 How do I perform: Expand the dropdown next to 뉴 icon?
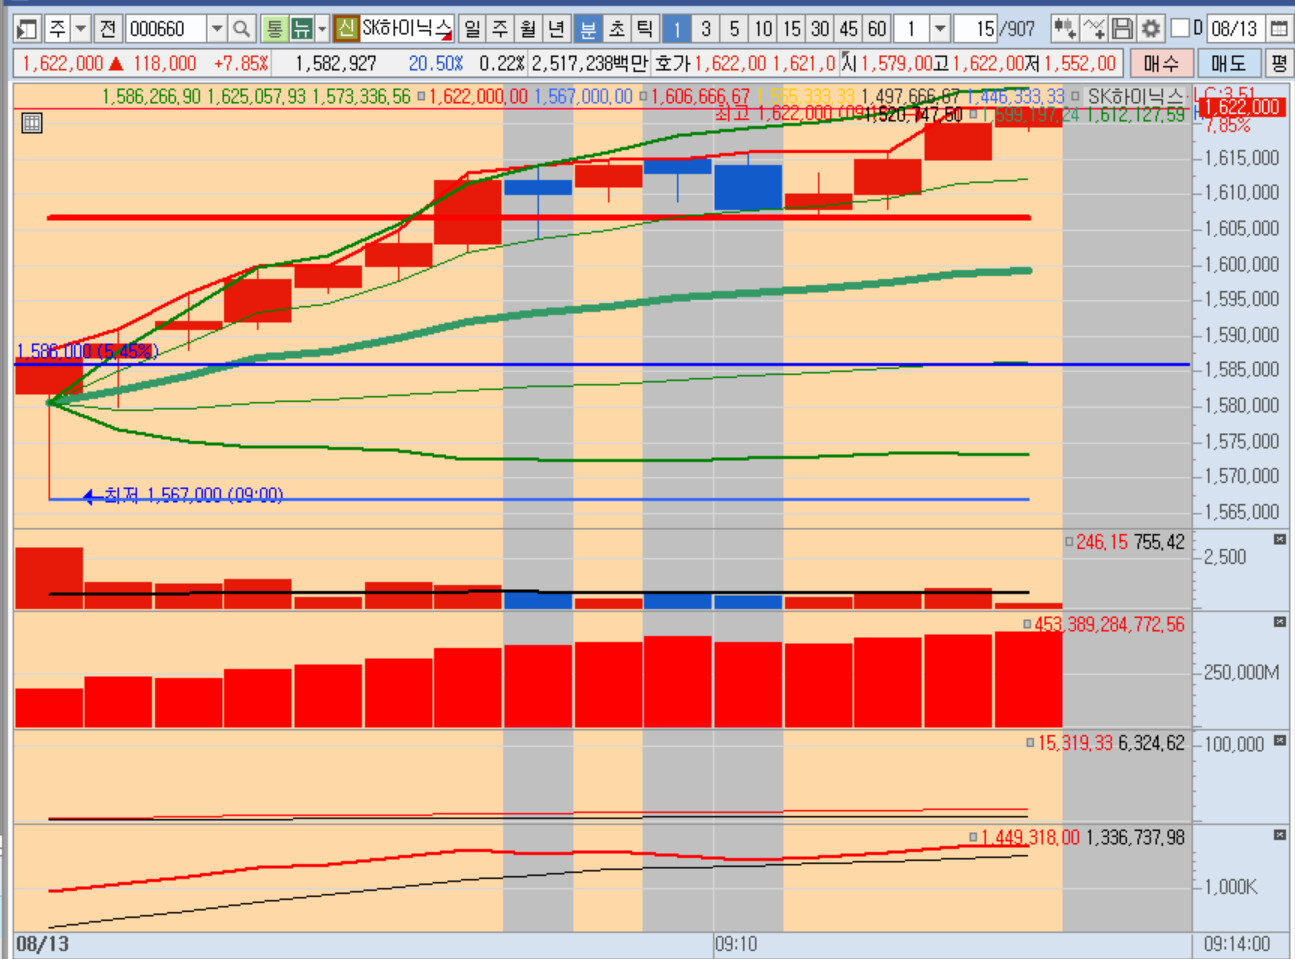click(322, 29)
